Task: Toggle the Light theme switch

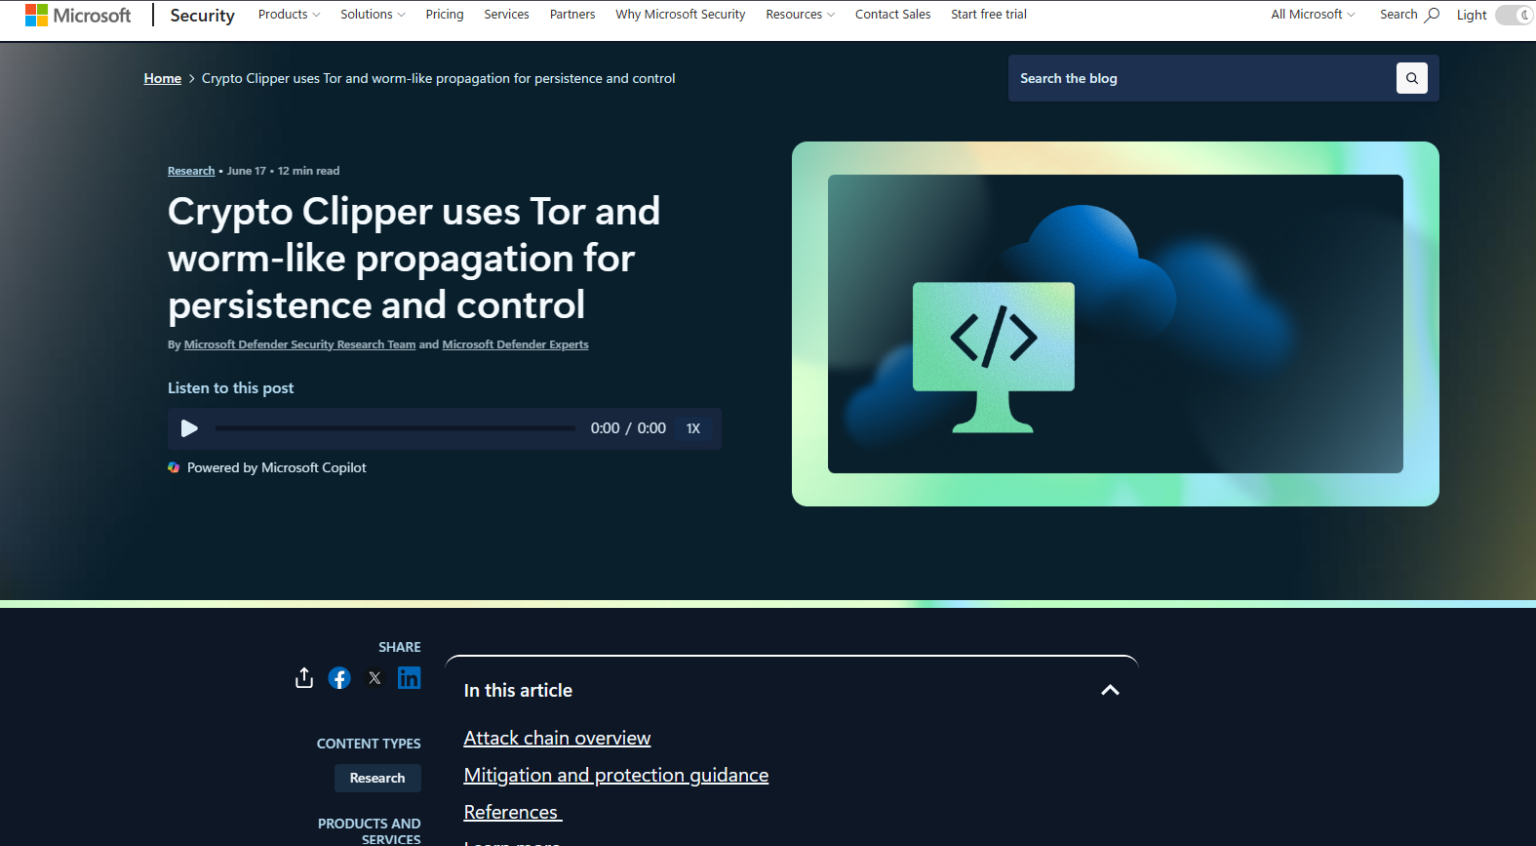Action: pyautogui.click(x=1515, y=15)
